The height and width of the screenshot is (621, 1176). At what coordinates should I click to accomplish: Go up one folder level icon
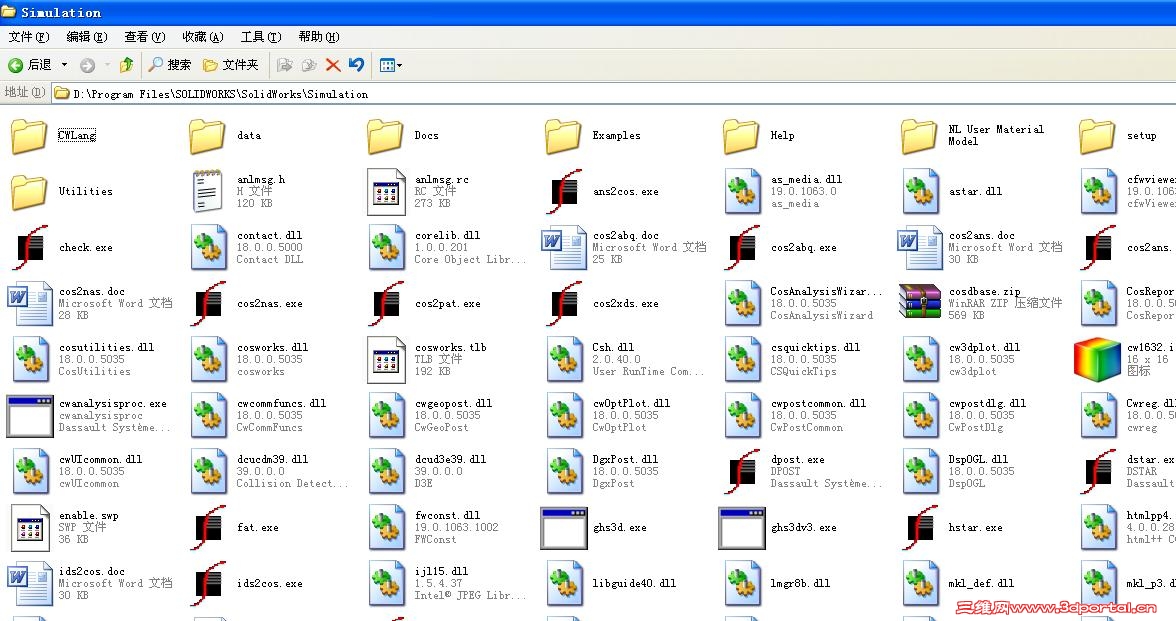click(126, 65)
